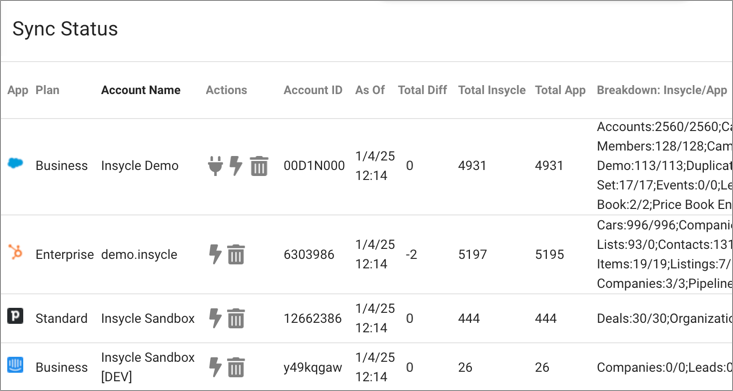Click trash icon for account 12662386
Viewport: 733px width, 391px height.
pyautogui.click(x=236, y=318)
